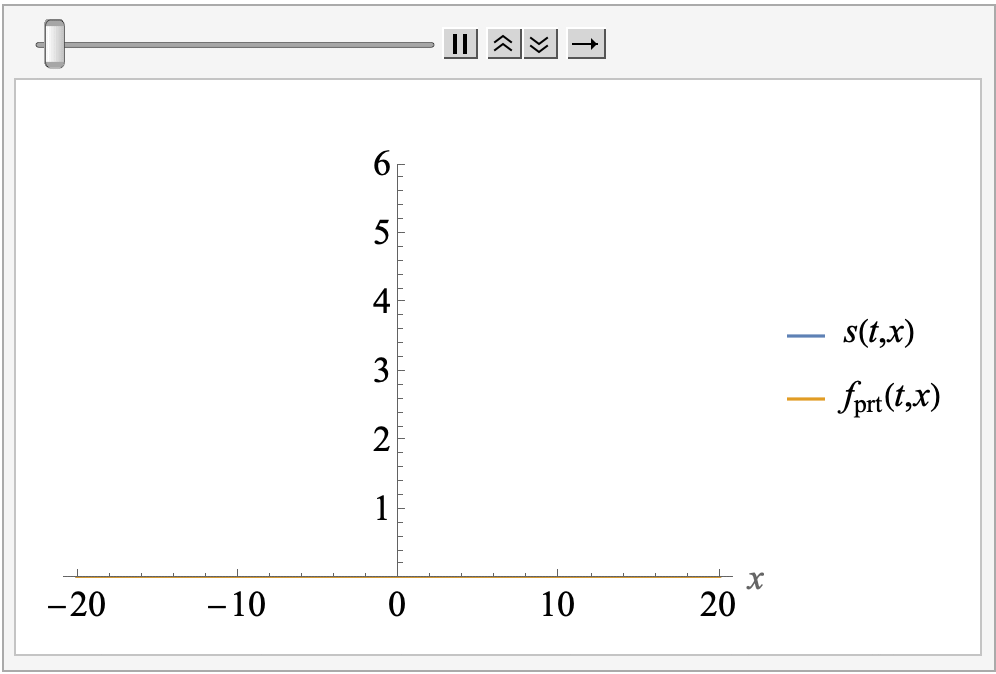Click the −20 tick label on the horizontal axis
The width and height of the screenshot is (996, 674).
coord(76,605)
